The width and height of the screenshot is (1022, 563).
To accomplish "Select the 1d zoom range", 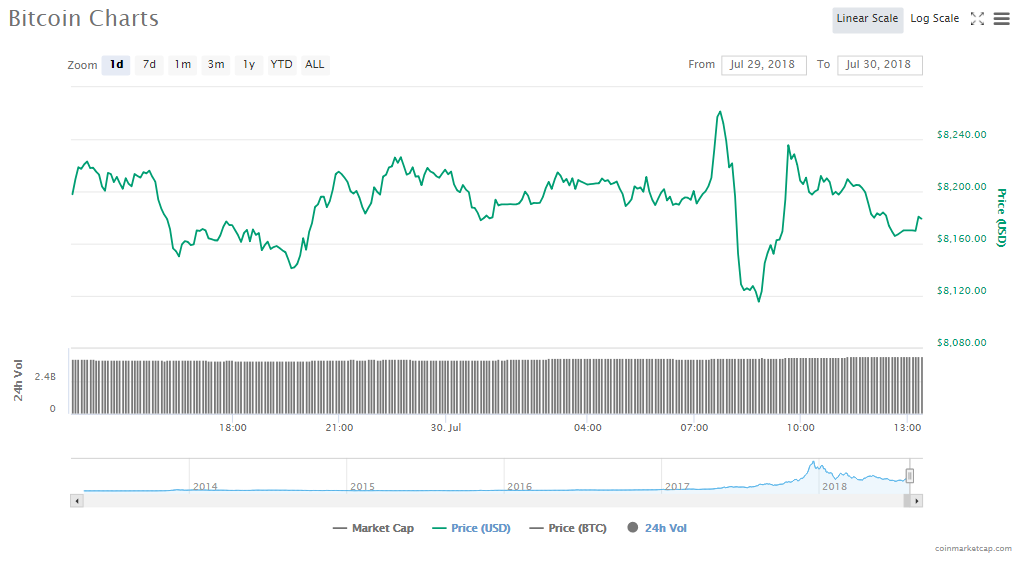I will [x=116, y=65].
